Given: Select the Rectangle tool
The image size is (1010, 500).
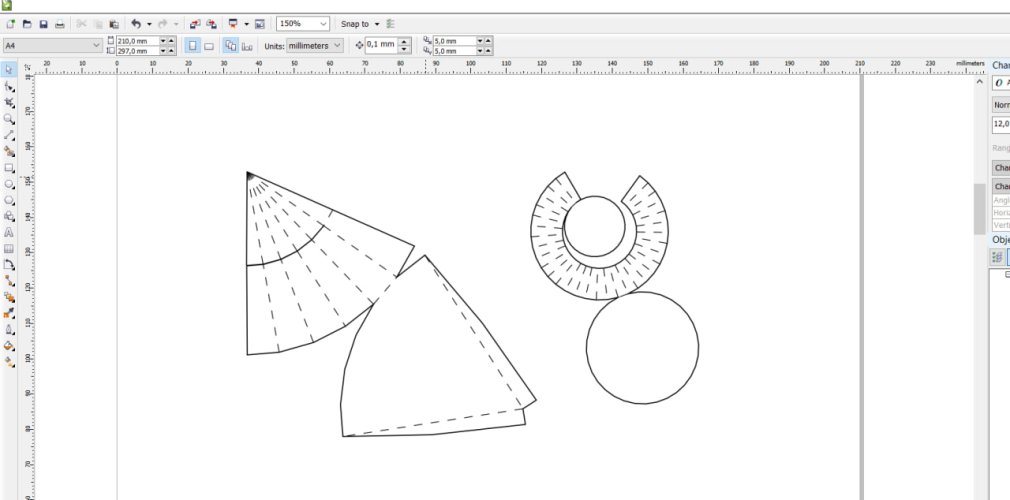Looking at the screenshot, I should pos(9,168).
